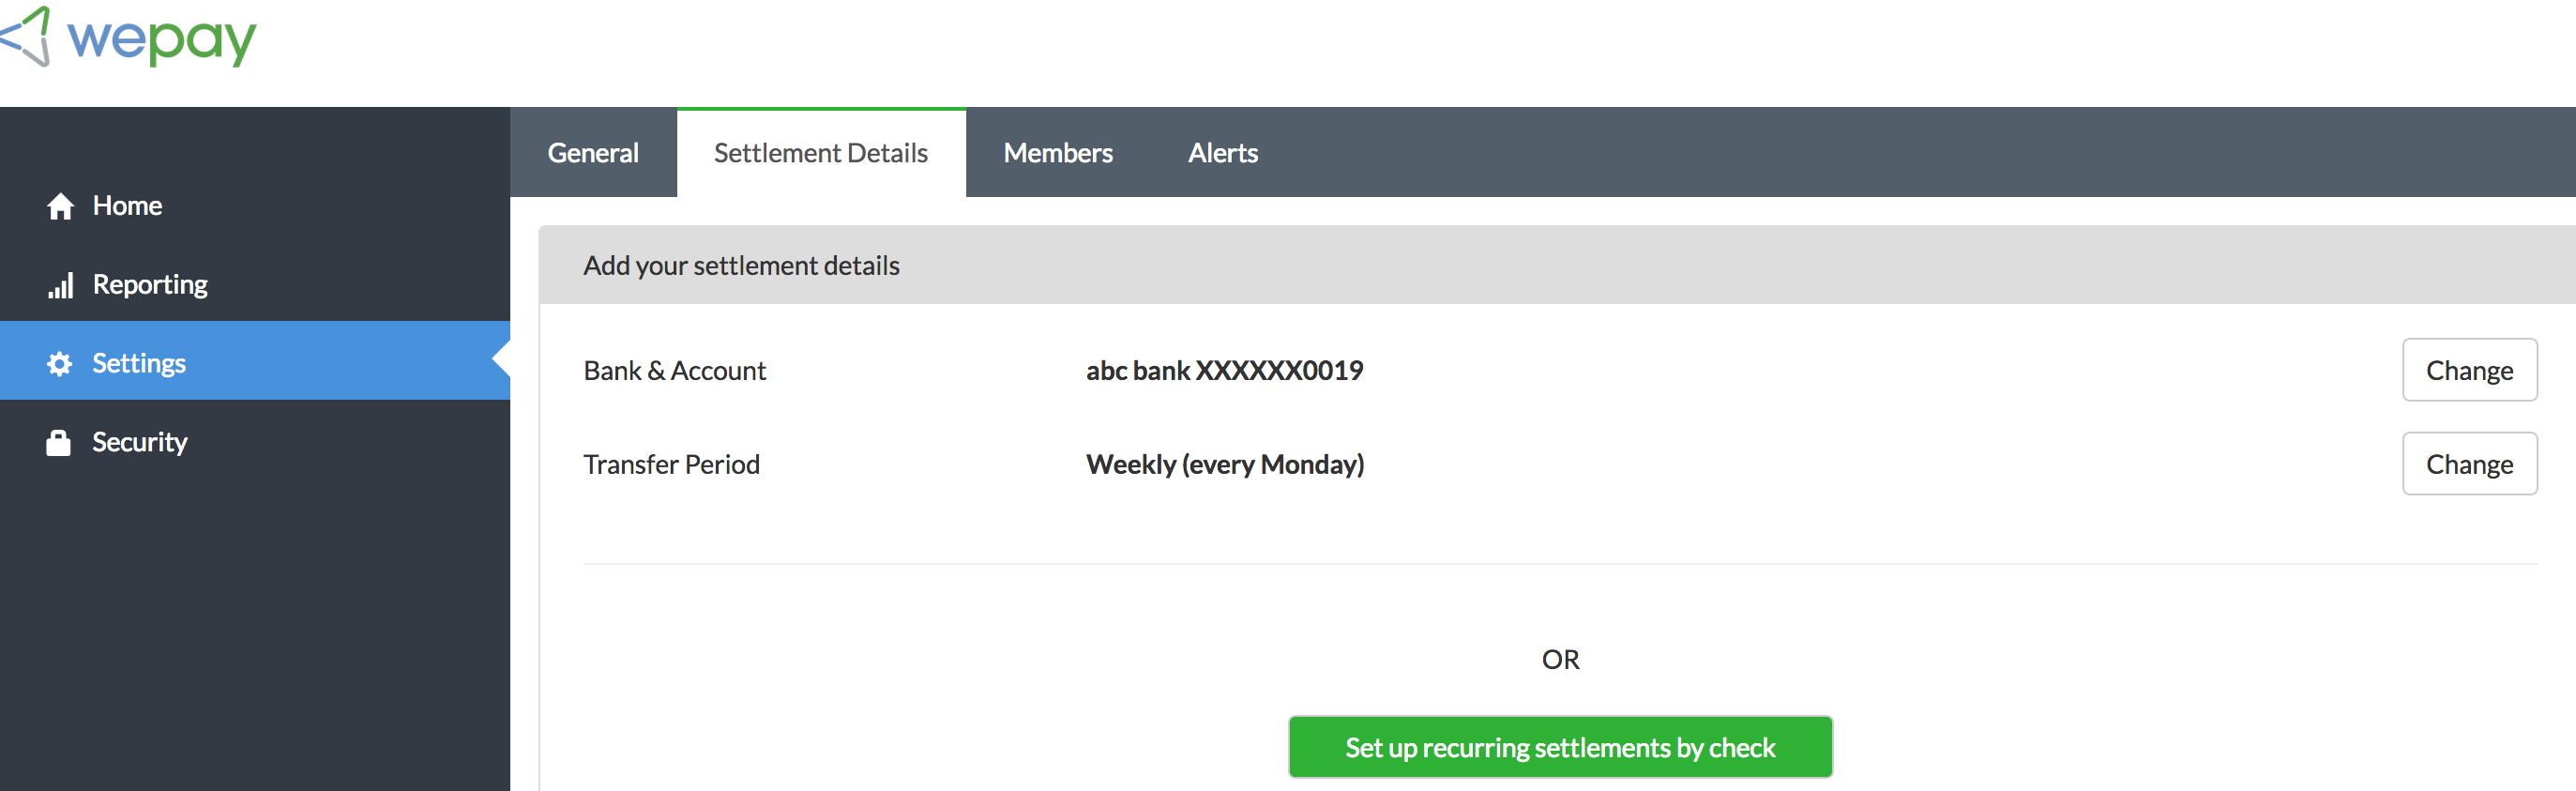Click the Weekly (every Monday) value
The height and width of the screenshot is (791, 2576).
tap(1225, 465)
